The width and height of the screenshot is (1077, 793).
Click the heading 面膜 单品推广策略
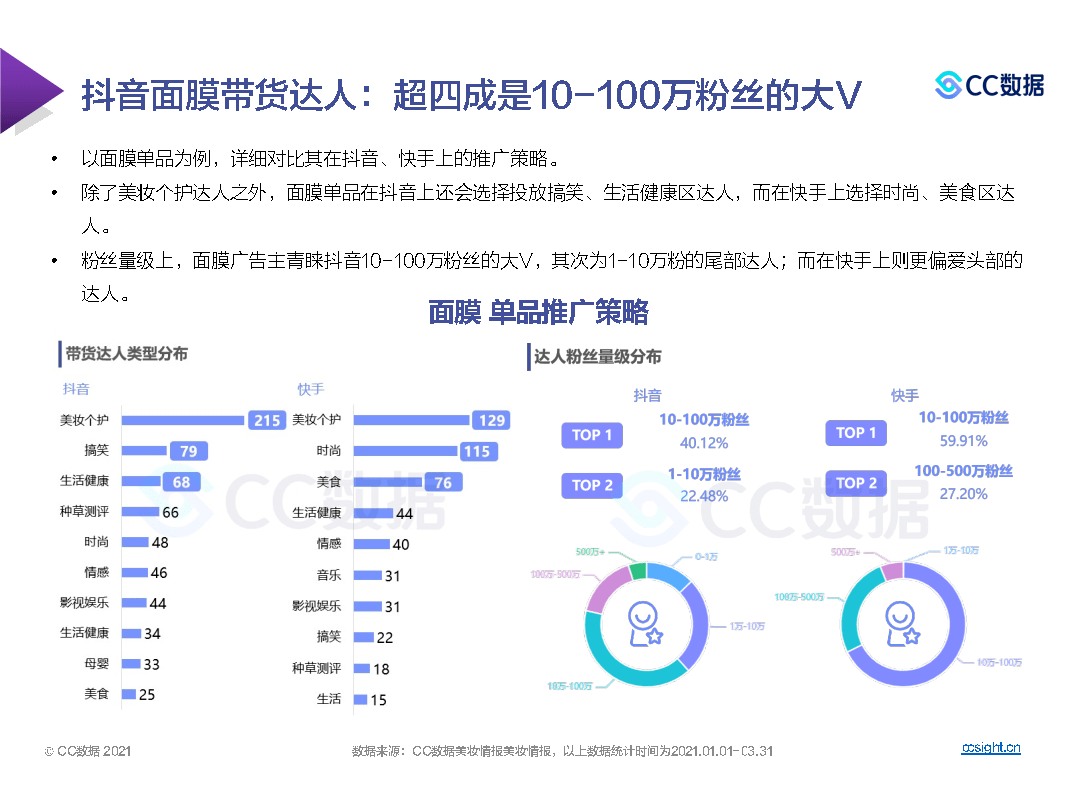538,312
